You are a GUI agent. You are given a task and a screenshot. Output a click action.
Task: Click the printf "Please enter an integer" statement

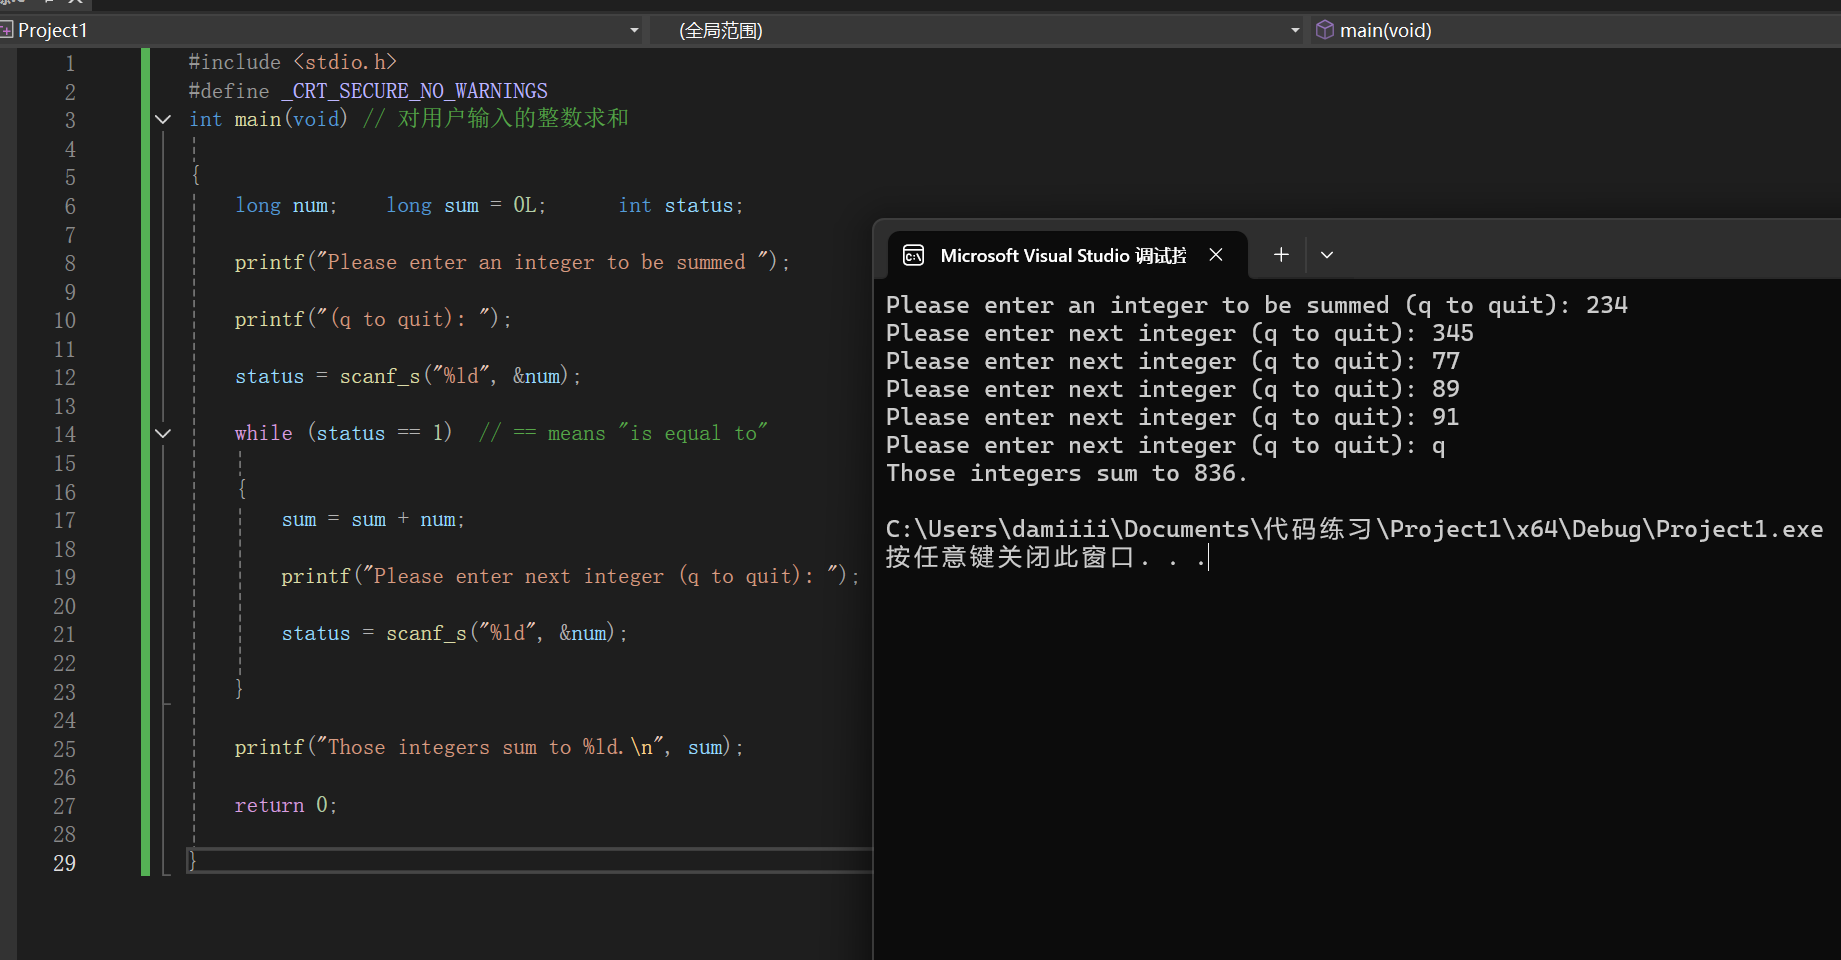(x=512, y=262)
